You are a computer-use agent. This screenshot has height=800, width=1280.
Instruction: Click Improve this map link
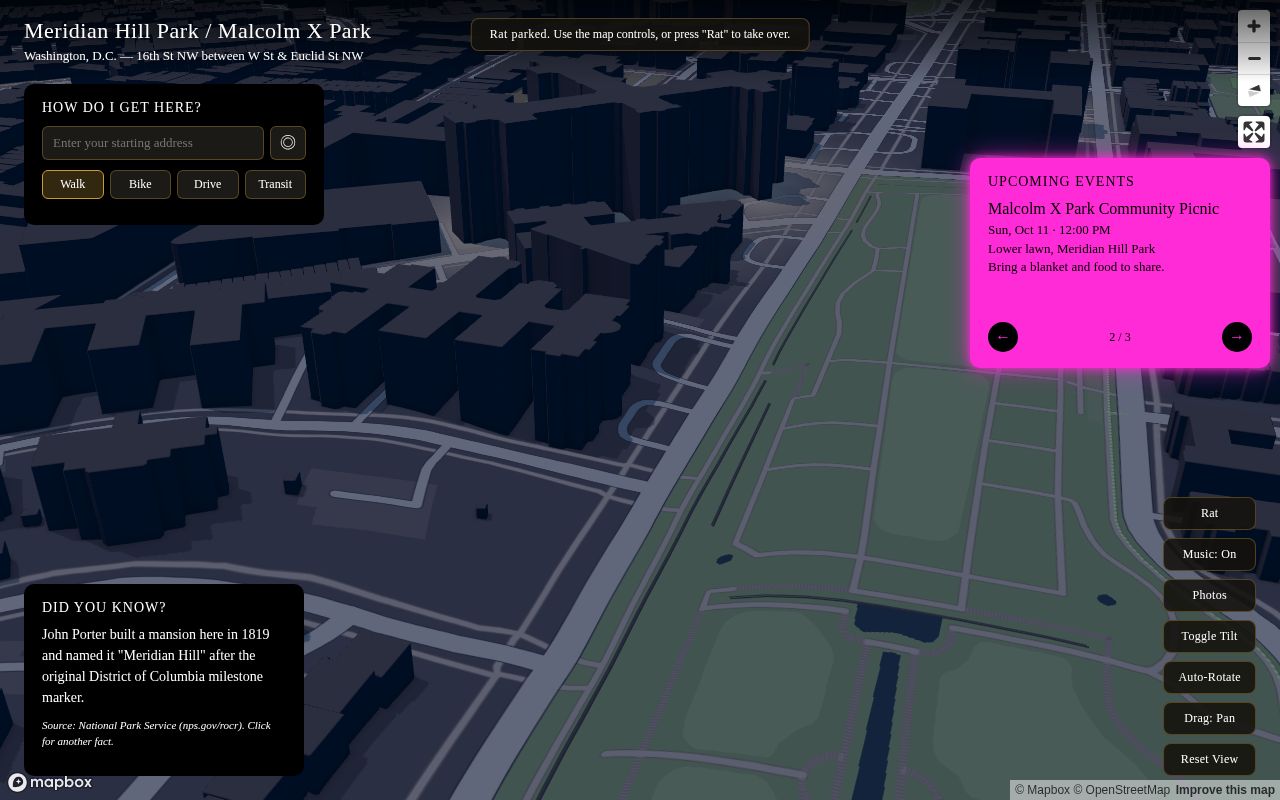(1225, 790)
